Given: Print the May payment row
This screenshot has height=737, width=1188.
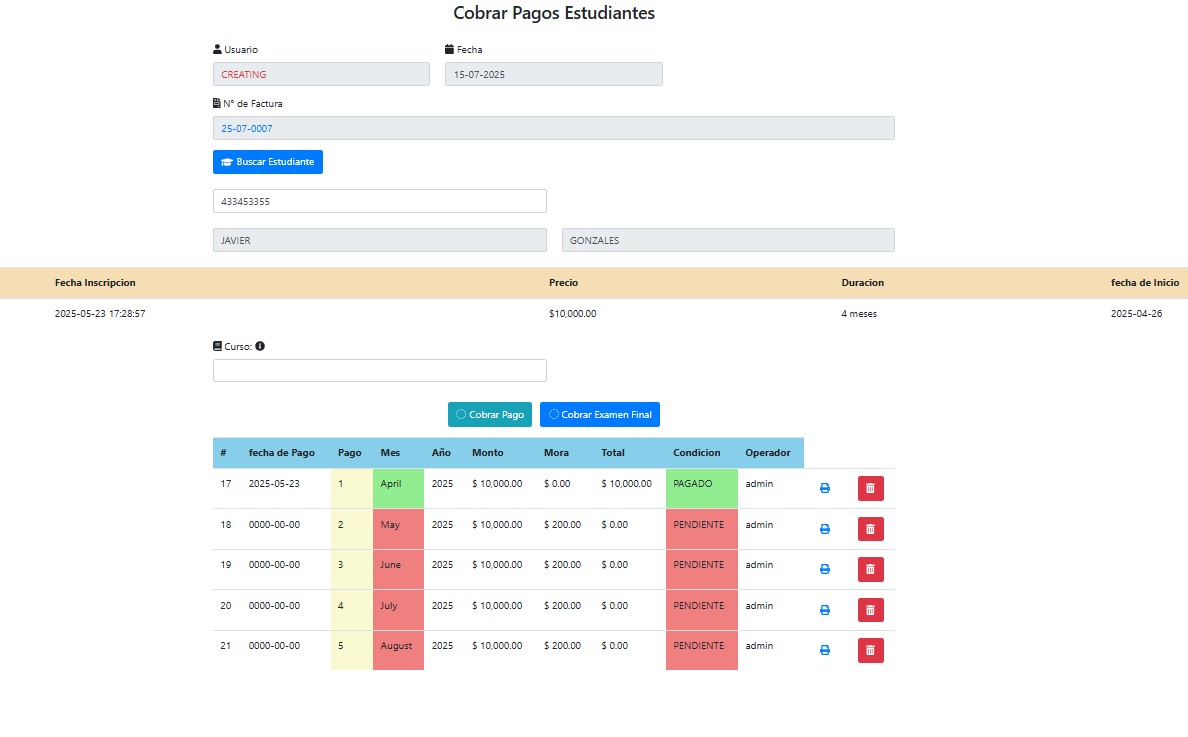Looking at the screenshot, I should [x=825, y=529].
